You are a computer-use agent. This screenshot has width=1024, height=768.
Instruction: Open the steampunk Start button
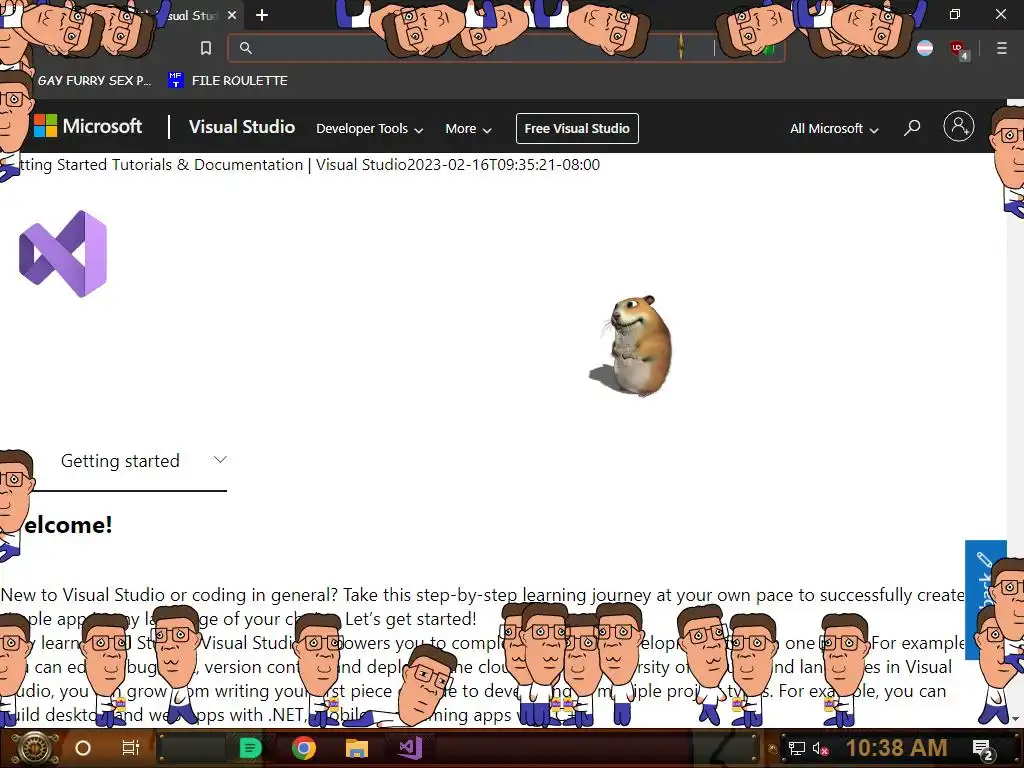coord(34,748)
